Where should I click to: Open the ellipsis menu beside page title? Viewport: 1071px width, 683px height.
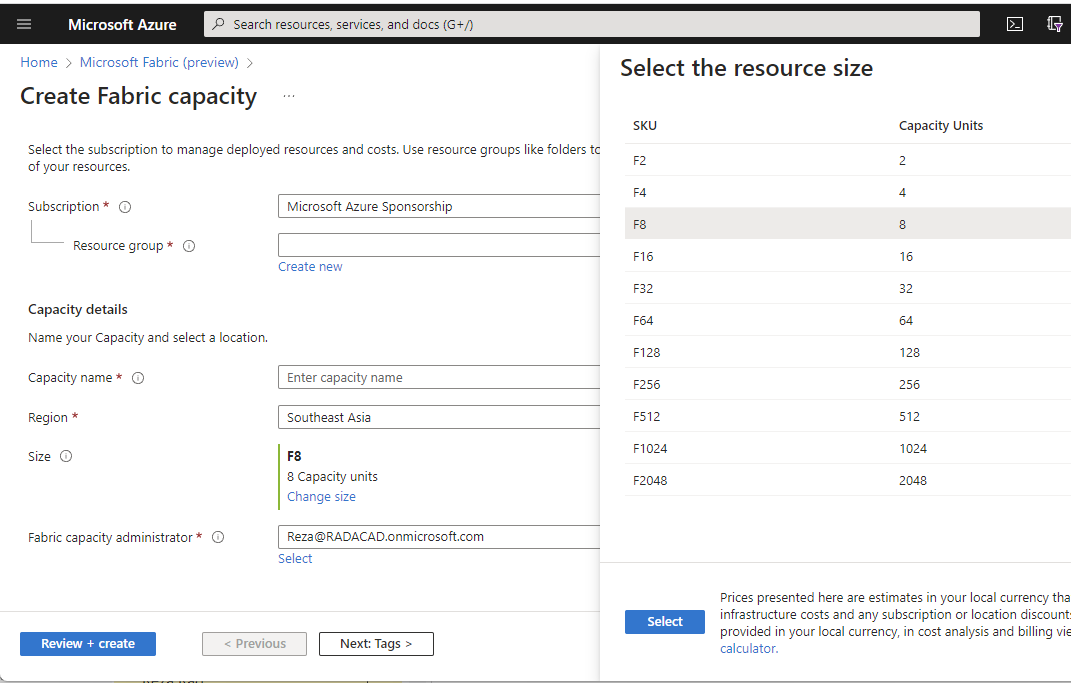coord(289,97)
